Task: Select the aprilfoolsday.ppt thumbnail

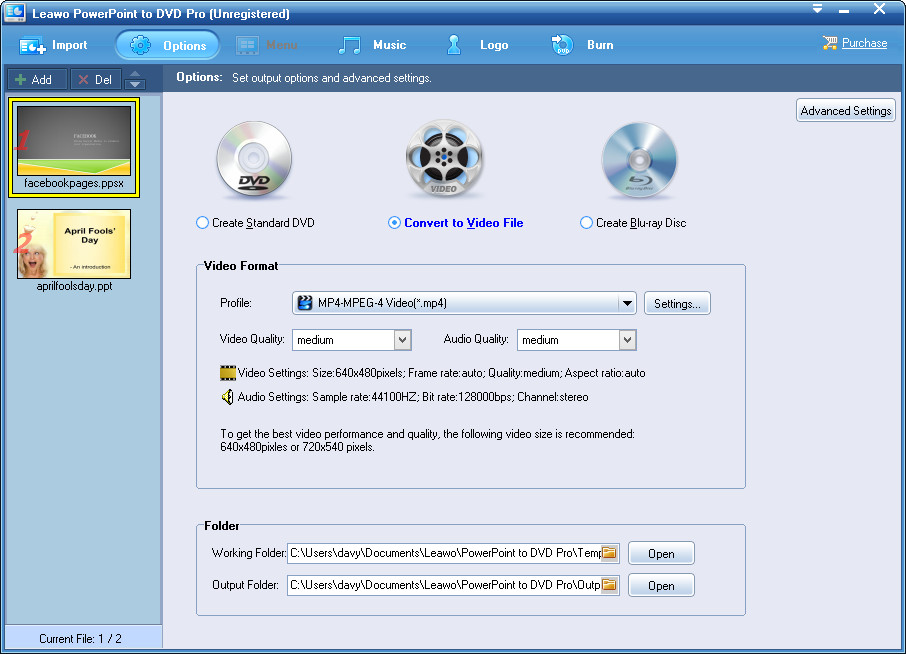Action: 74,244
